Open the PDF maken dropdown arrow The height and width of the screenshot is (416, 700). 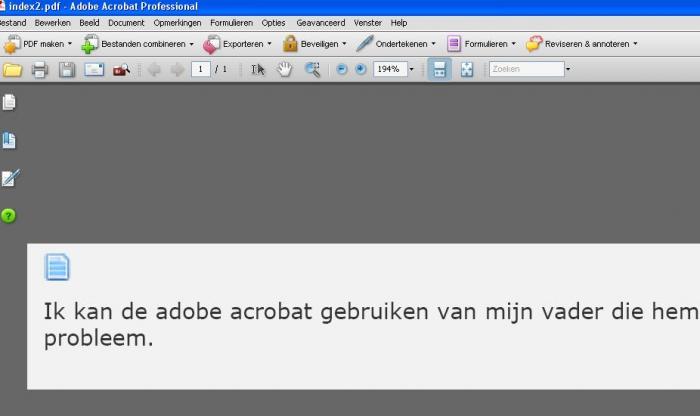70,44
